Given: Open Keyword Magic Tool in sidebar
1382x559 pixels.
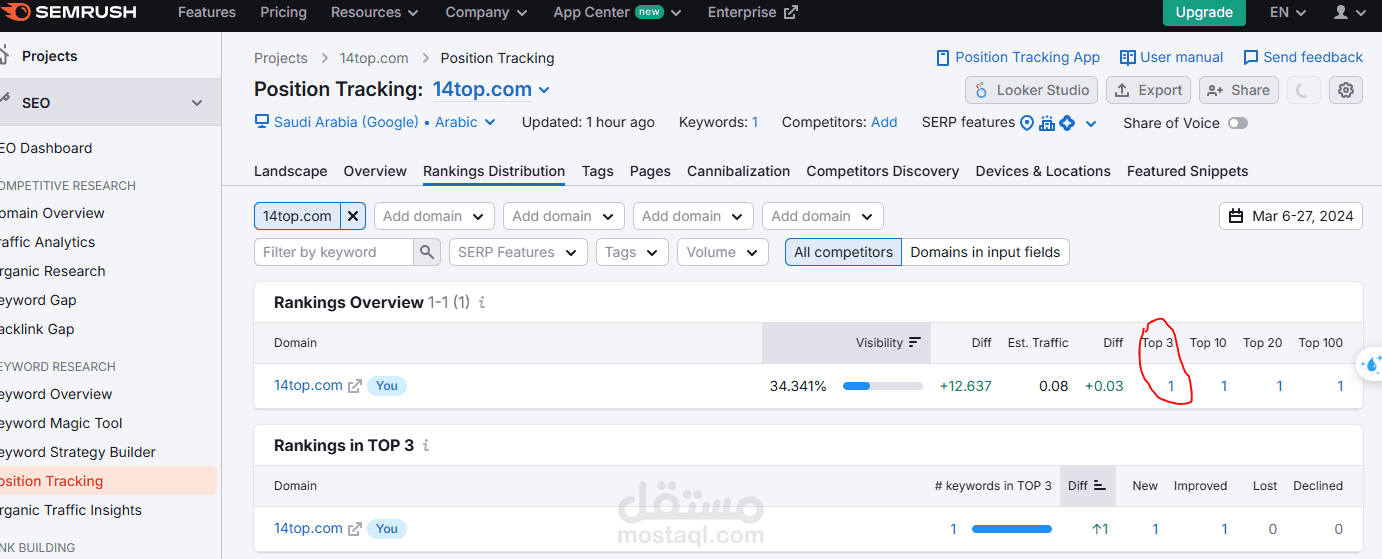Looking at the screenshot, I should (60, 423).
